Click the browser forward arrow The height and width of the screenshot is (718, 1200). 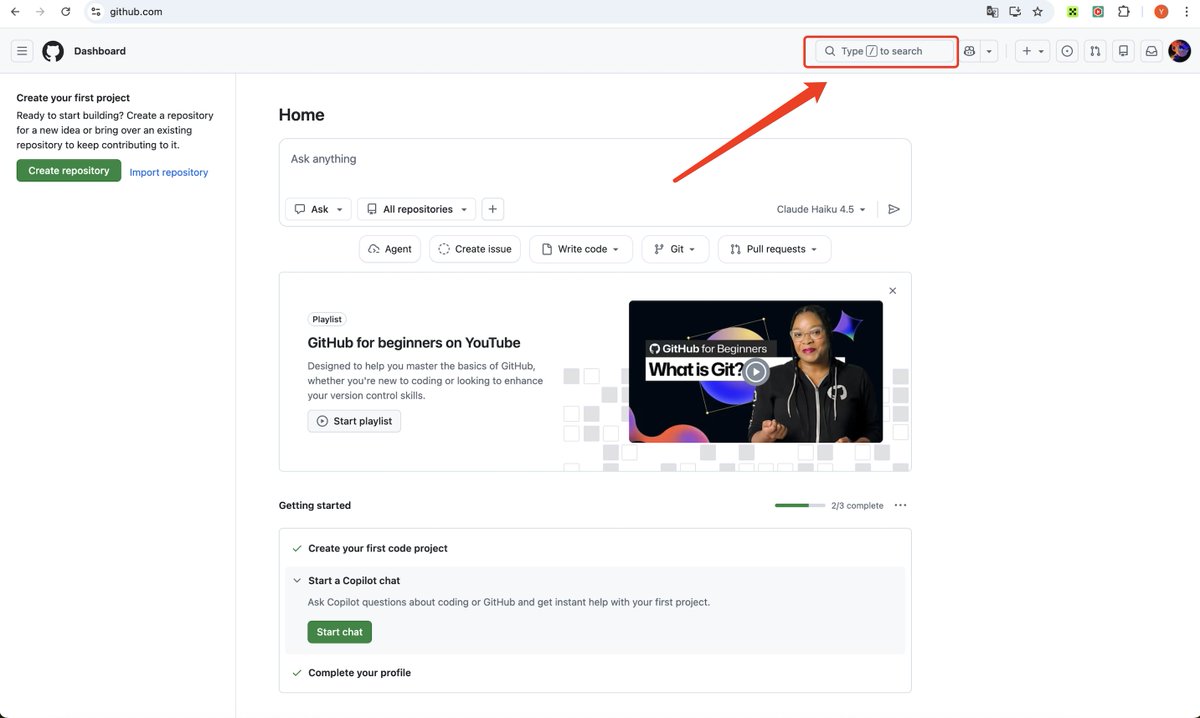40,12
